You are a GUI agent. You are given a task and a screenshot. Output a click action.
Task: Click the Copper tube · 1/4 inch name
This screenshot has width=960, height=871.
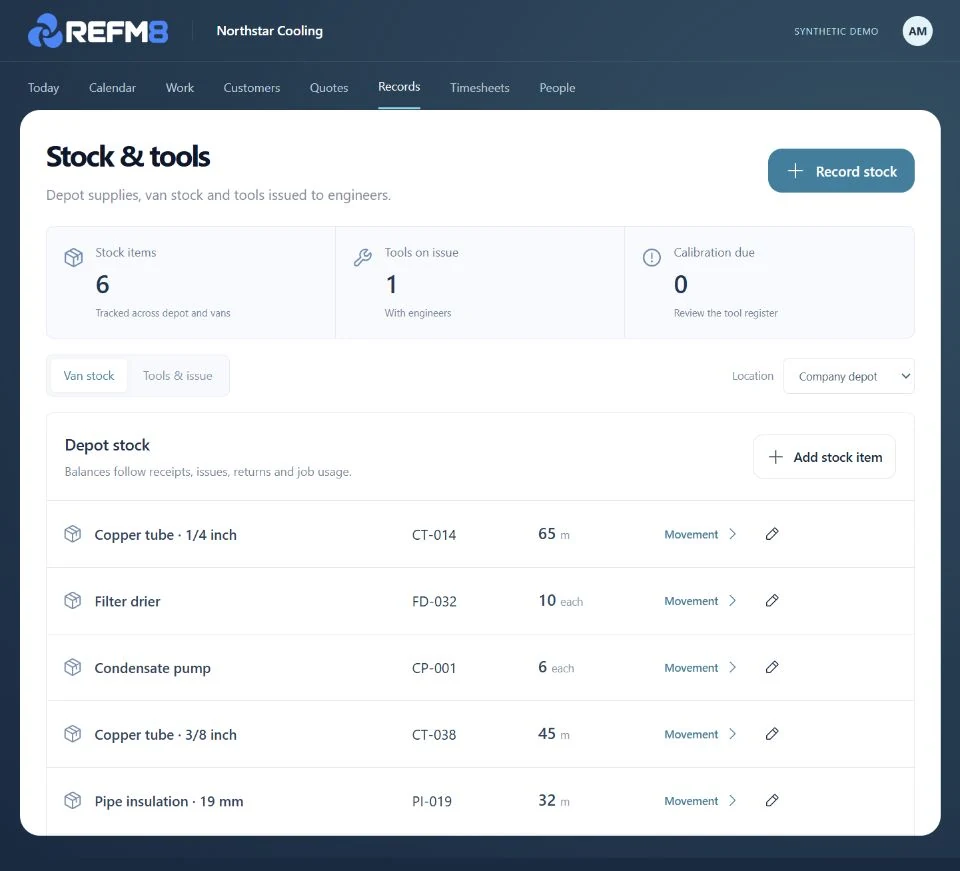click(x=165, y=534)
